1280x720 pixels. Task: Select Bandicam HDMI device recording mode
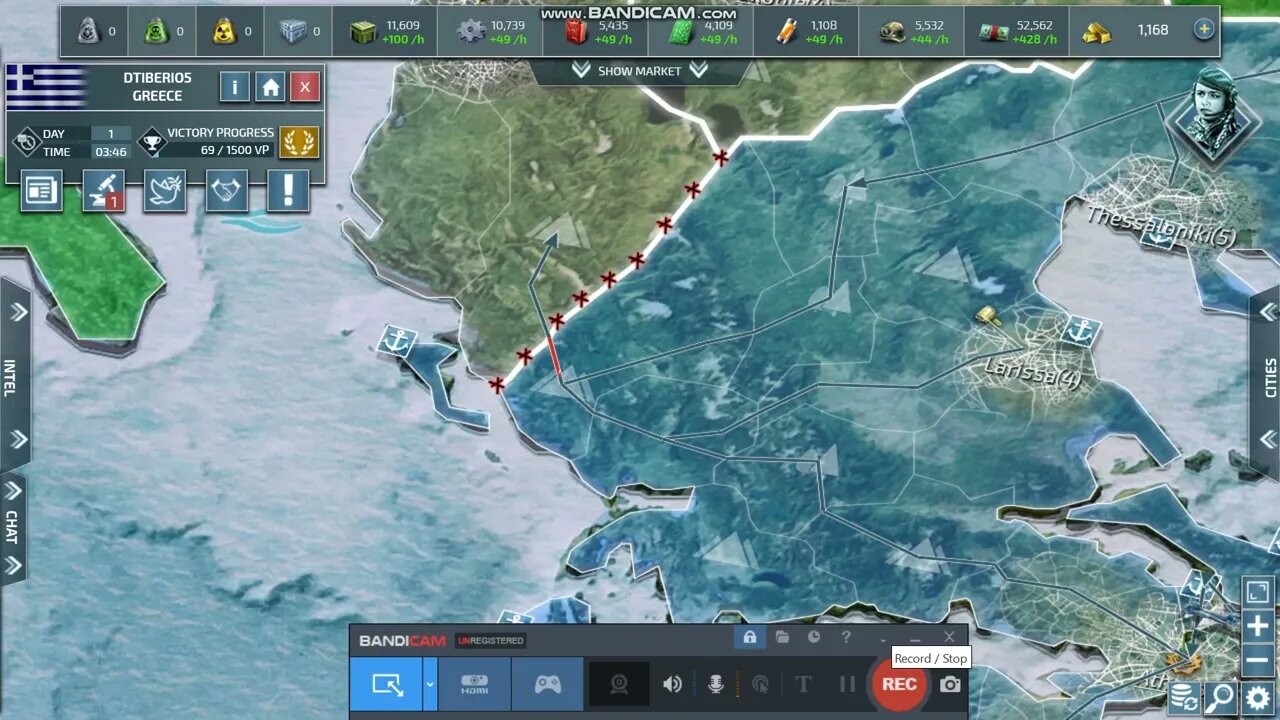[x=475, y=685]
